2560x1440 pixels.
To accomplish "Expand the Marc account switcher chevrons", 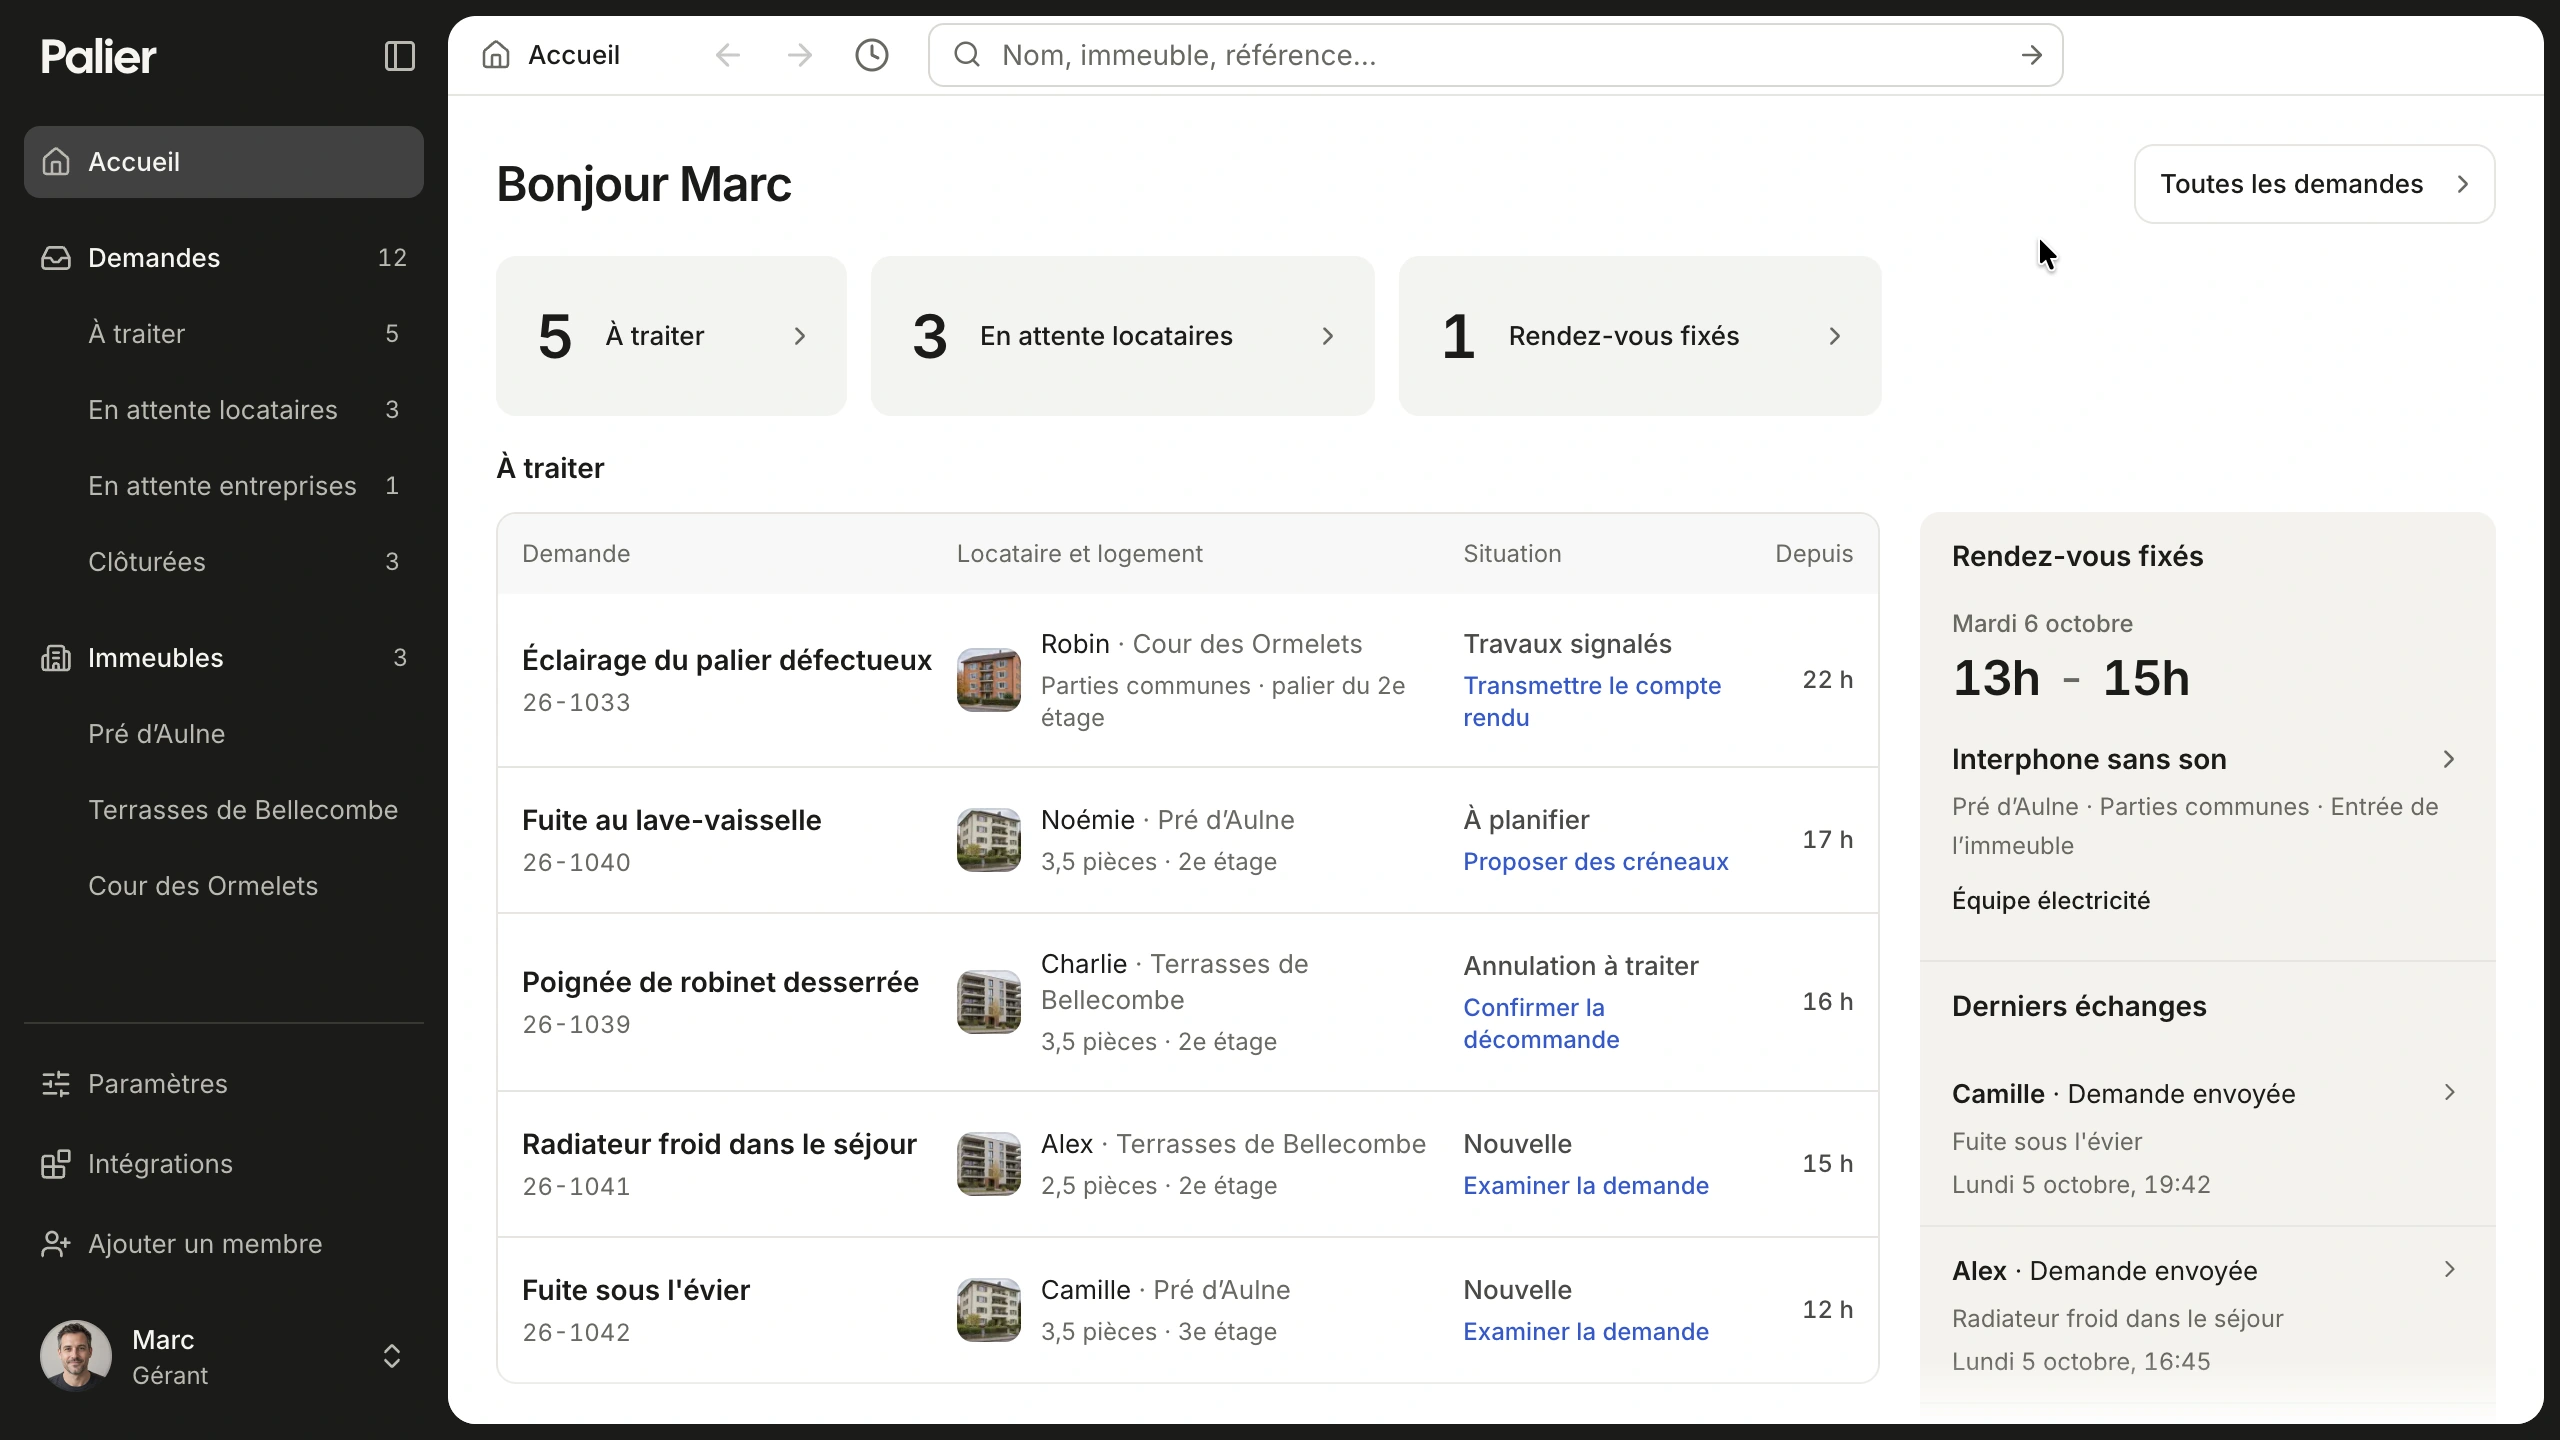I will pyautogui.click(x=392, y=1356).
